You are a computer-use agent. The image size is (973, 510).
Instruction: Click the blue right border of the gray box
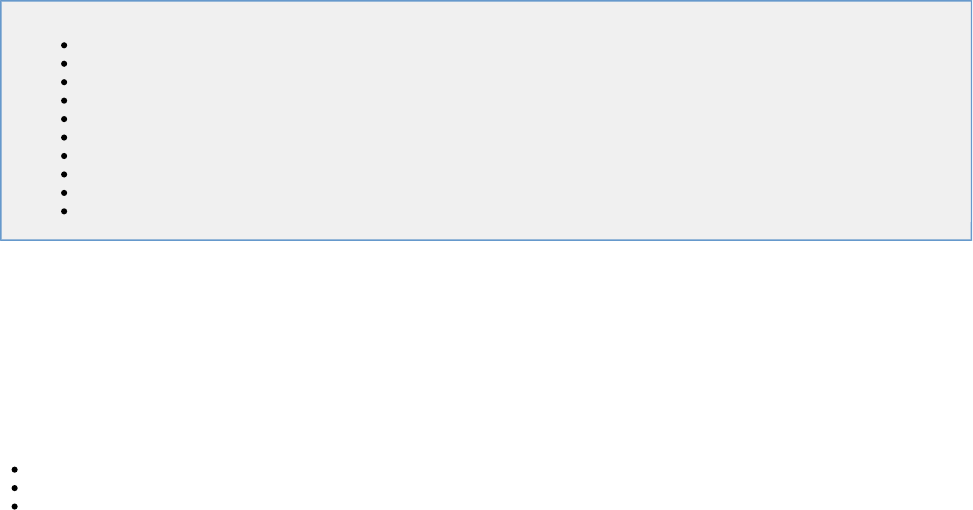click(x=971, y=120)
